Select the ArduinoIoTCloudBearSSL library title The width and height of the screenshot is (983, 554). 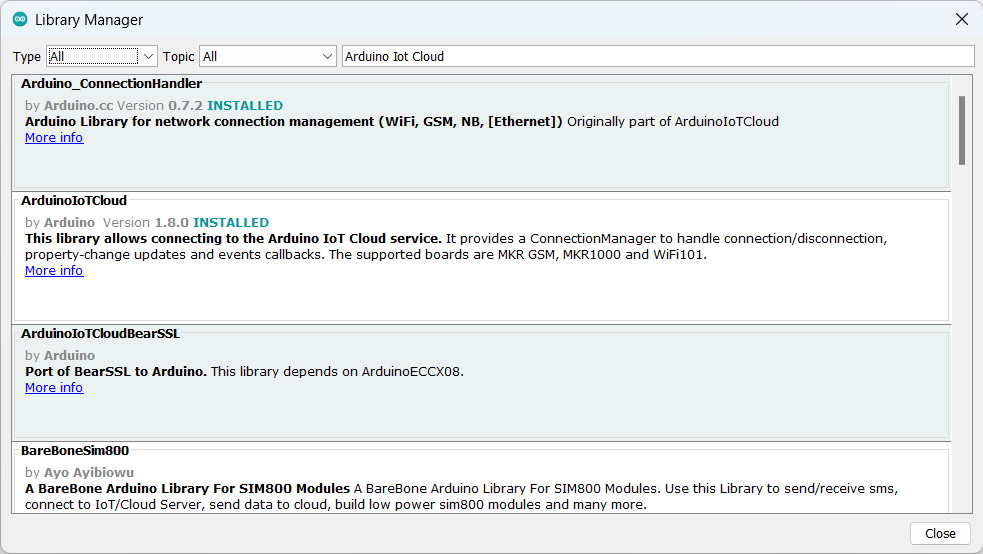(x=100, y=334)
